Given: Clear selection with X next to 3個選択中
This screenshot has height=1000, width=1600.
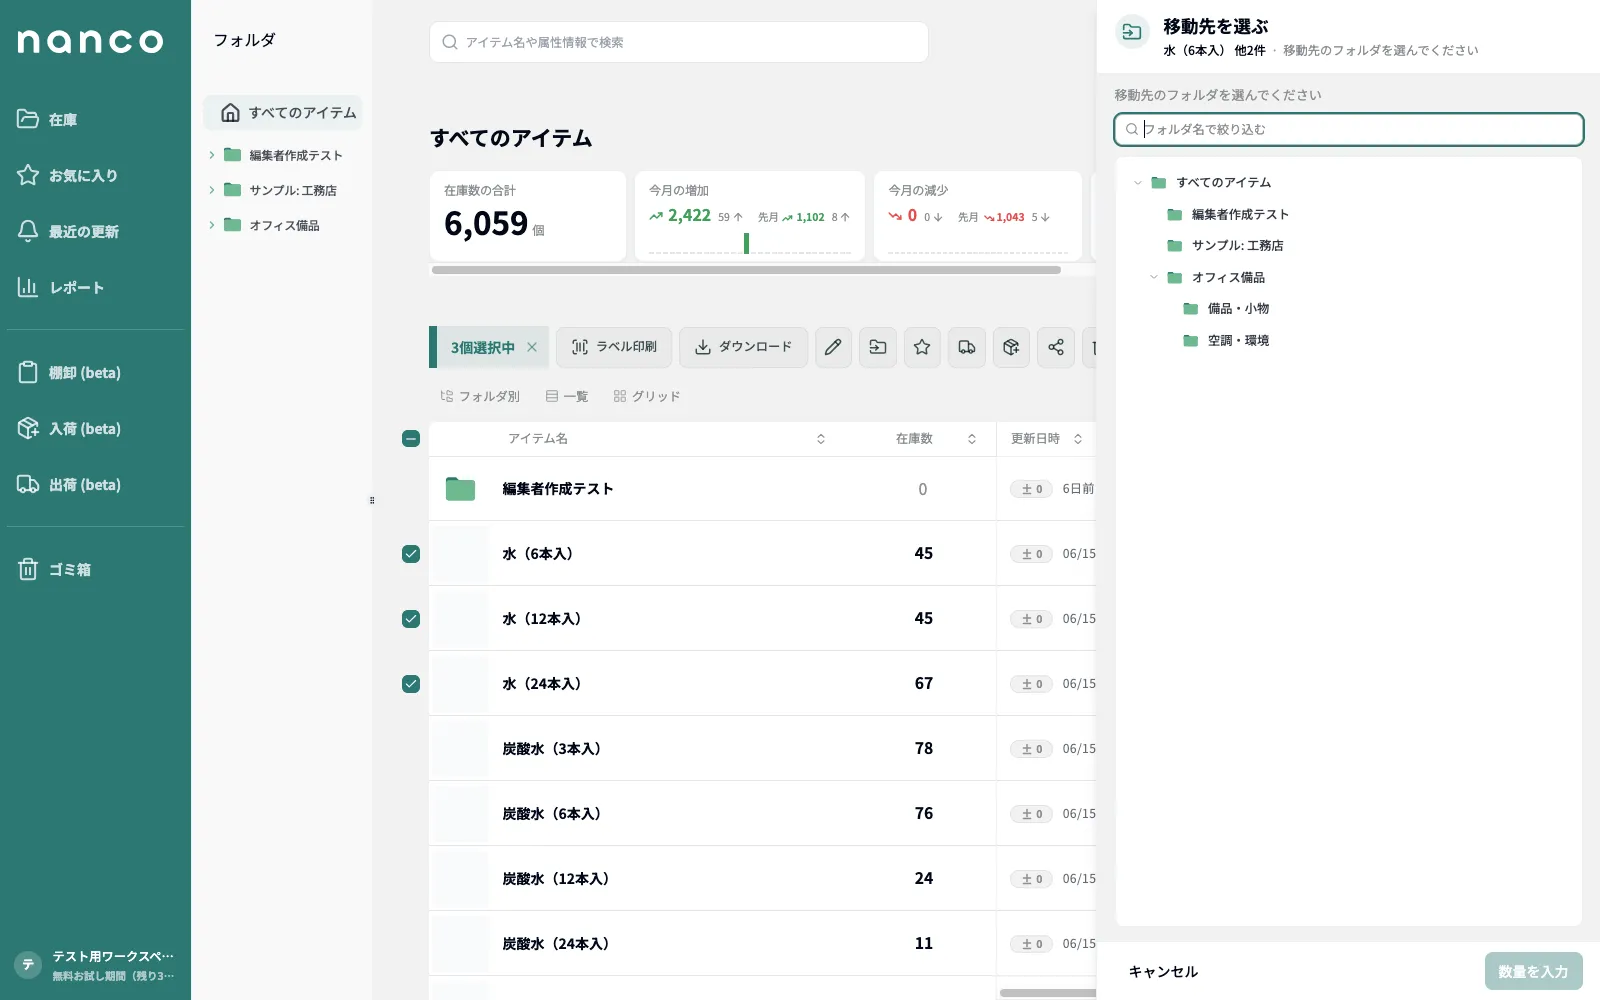Looking at the screenshot, I should pyautogui.click(x=532, y=347).
